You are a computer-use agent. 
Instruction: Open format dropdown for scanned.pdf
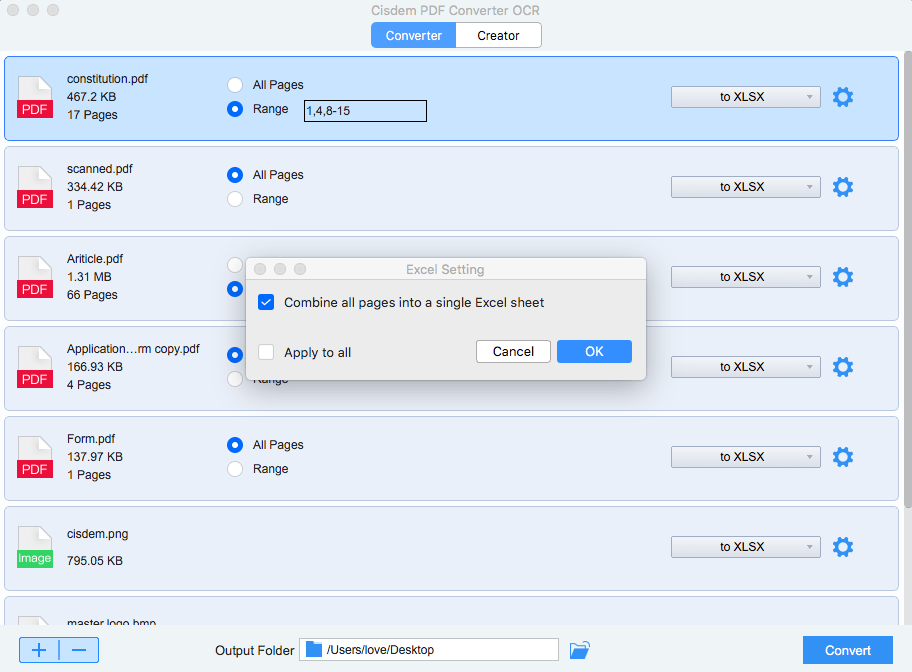pyautogui.click(x=746, y=187)
